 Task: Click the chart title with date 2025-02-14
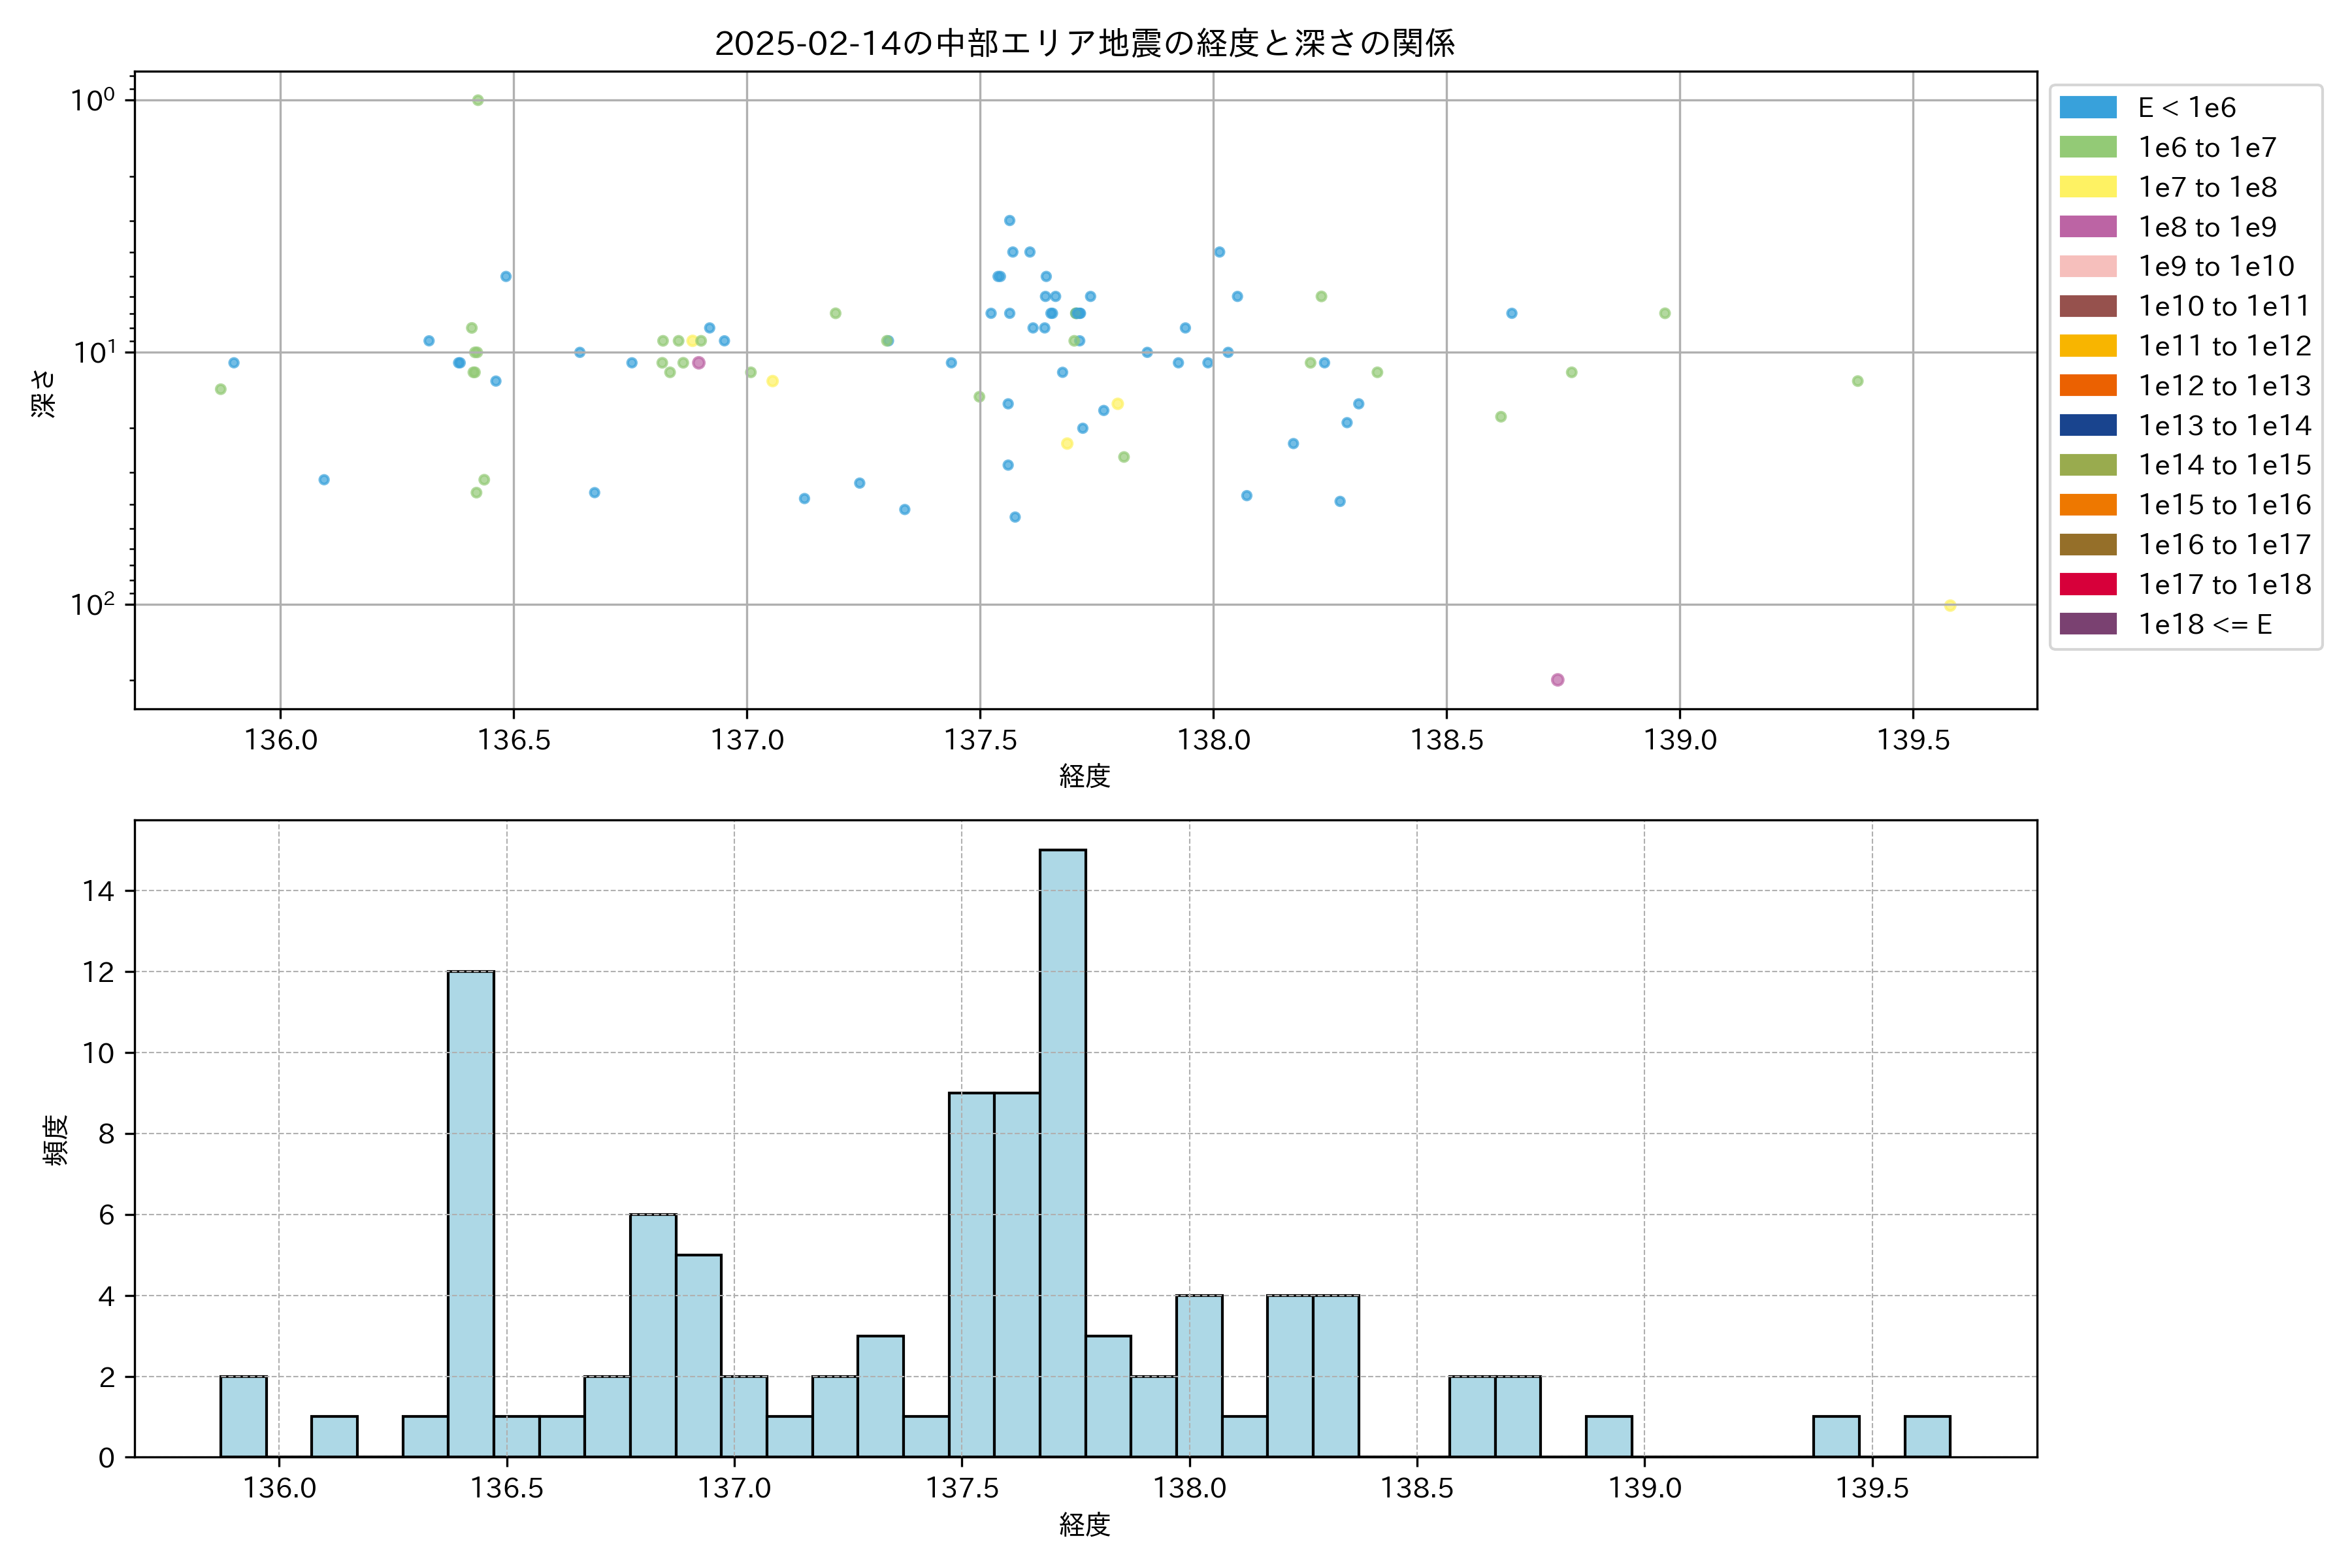[x=1084, y=43]
